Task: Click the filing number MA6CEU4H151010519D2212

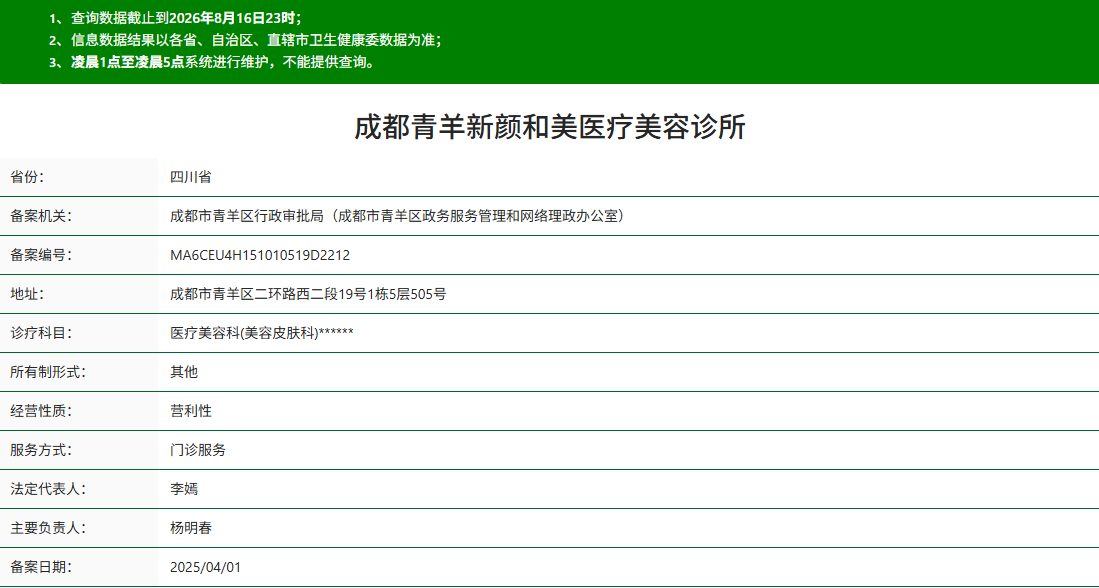Action: (x=260, y=255)
